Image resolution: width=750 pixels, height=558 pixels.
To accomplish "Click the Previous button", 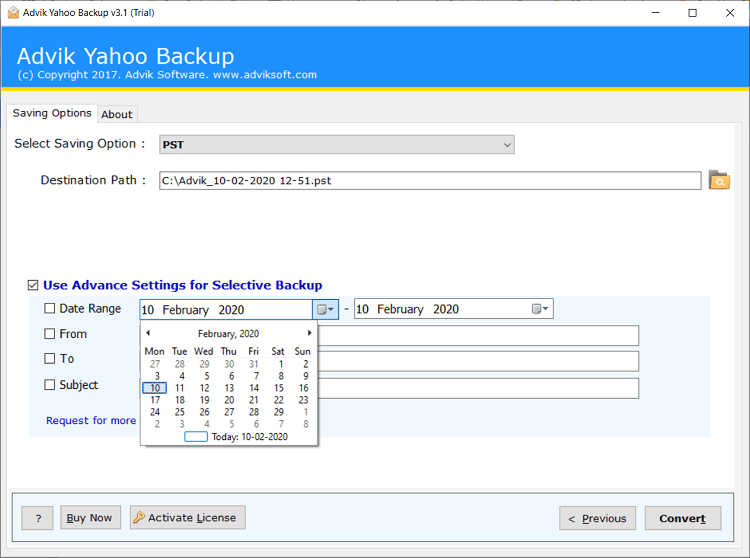I will point(597,518).
